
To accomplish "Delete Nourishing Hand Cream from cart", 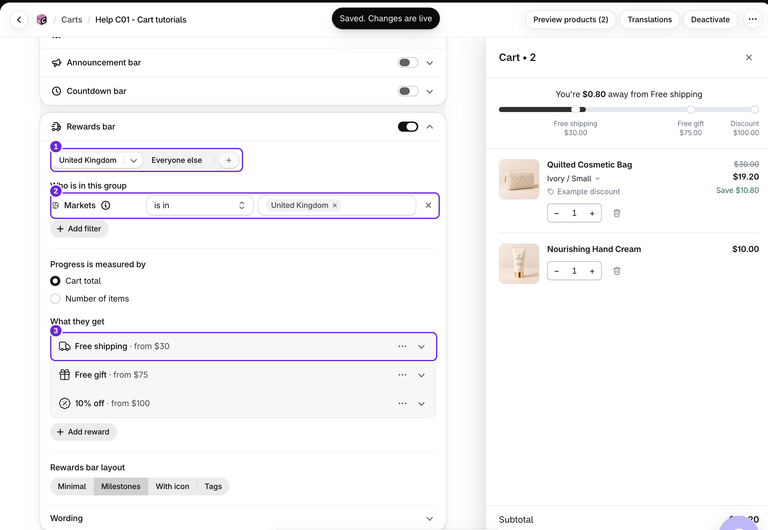I will pyautogui.click(x=617, y=271).
